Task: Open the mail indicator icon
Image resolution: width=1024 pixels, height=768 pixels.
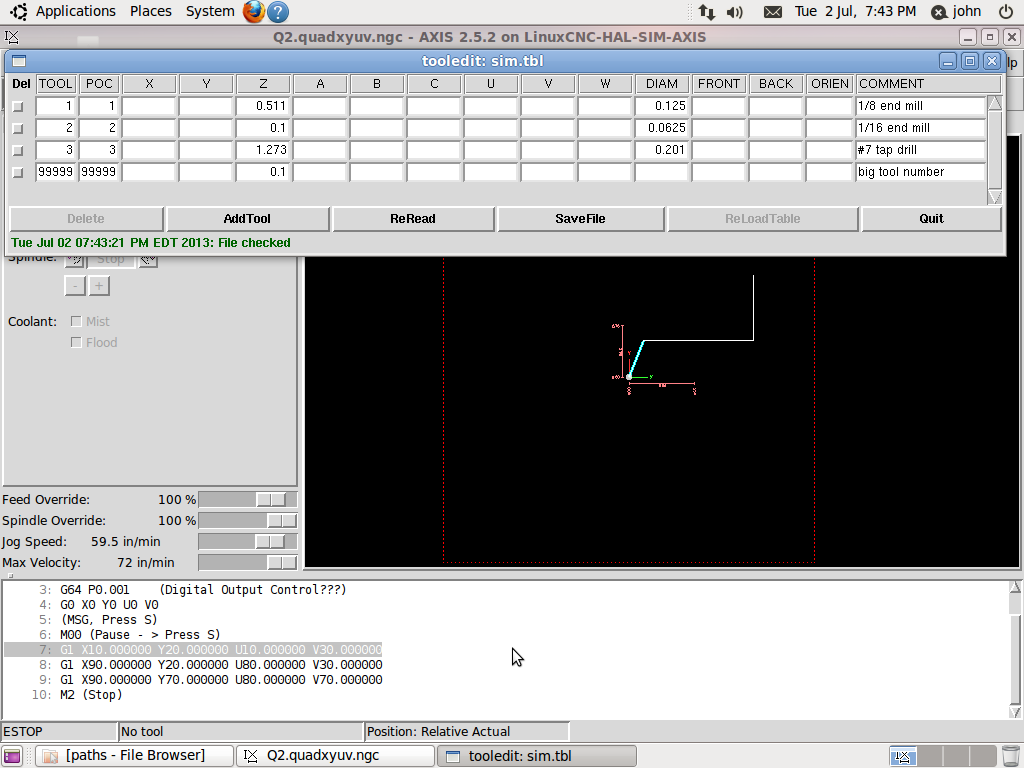Action: (x=773, y=12)
